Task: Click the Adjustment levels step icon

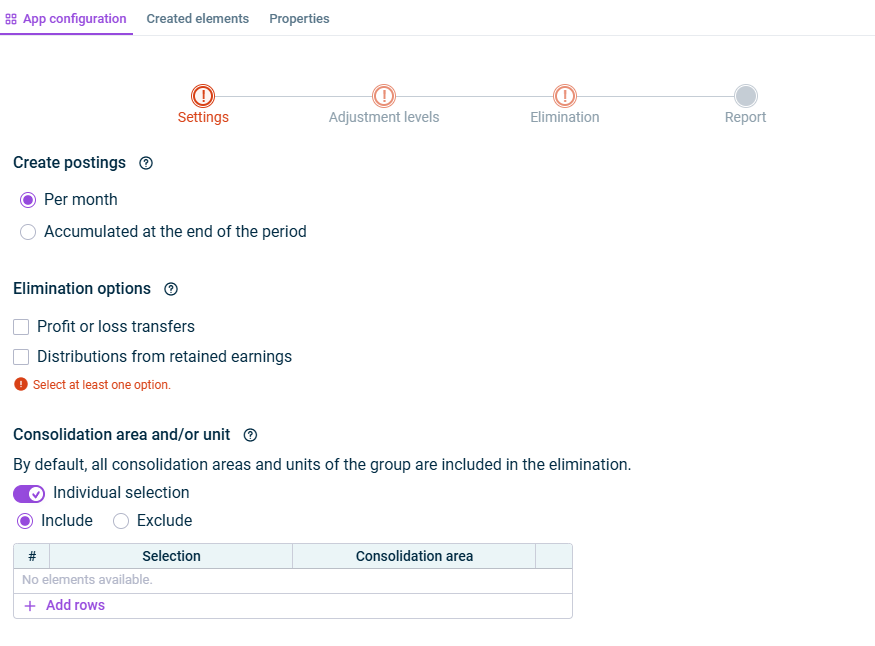Action: (384, 96)
